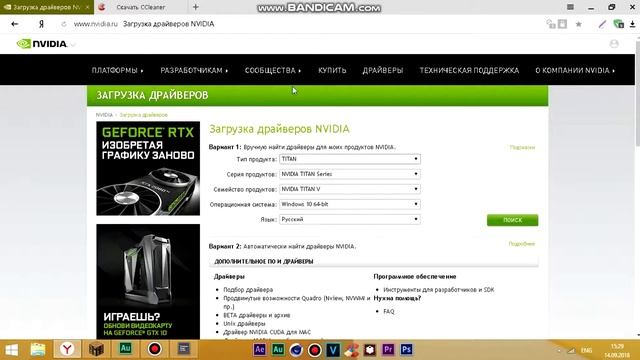Click the GeForce RTX banner image

[148, 168]
